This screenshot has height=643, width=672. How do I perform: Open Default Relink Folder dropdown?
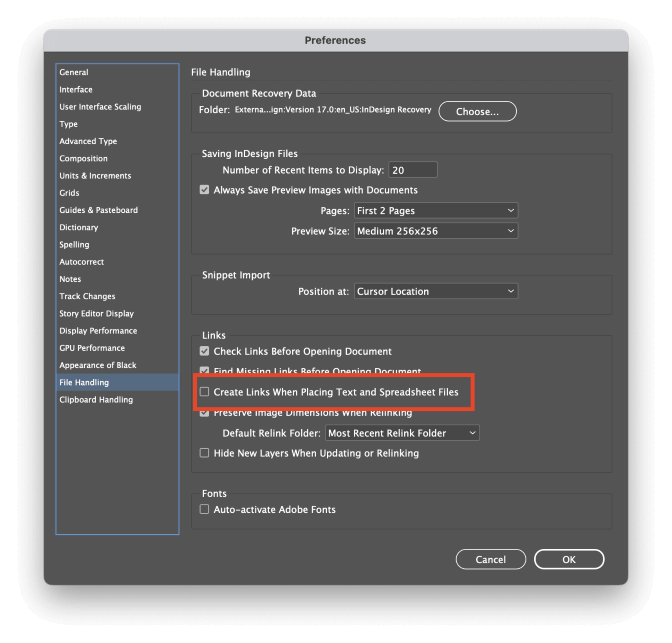pos(402,433)
